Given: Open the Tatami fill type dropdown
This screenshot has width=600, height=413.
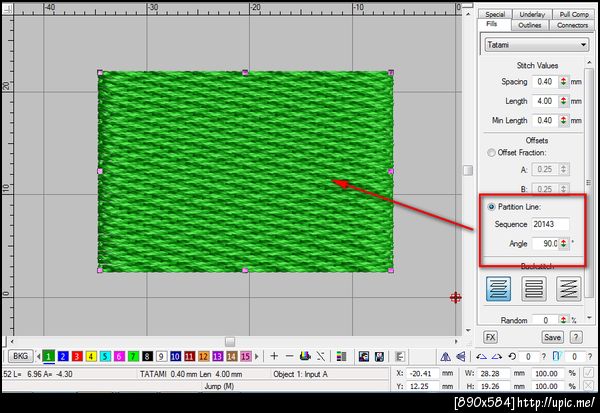Looking at the screenshot, I should coord(536,45).
